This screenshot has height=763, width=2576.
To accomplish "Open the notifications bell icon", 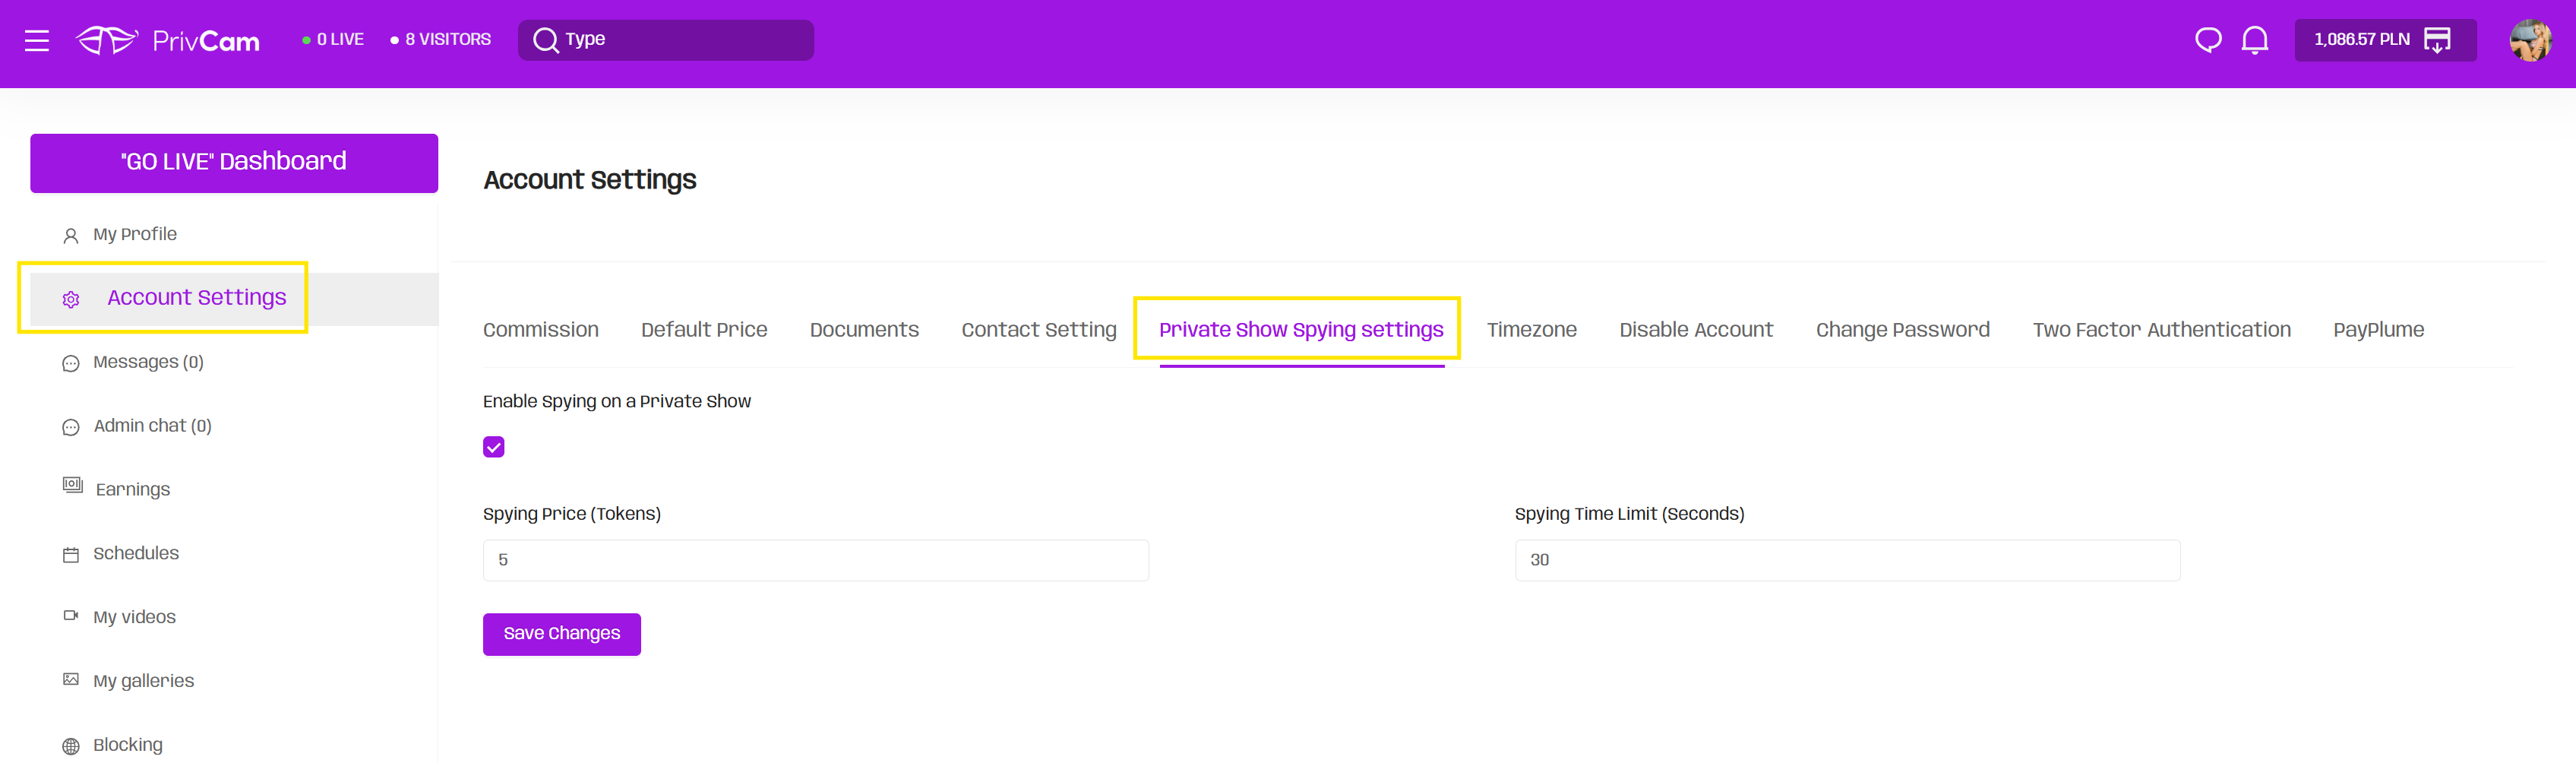I will (x=2254, y=40).
